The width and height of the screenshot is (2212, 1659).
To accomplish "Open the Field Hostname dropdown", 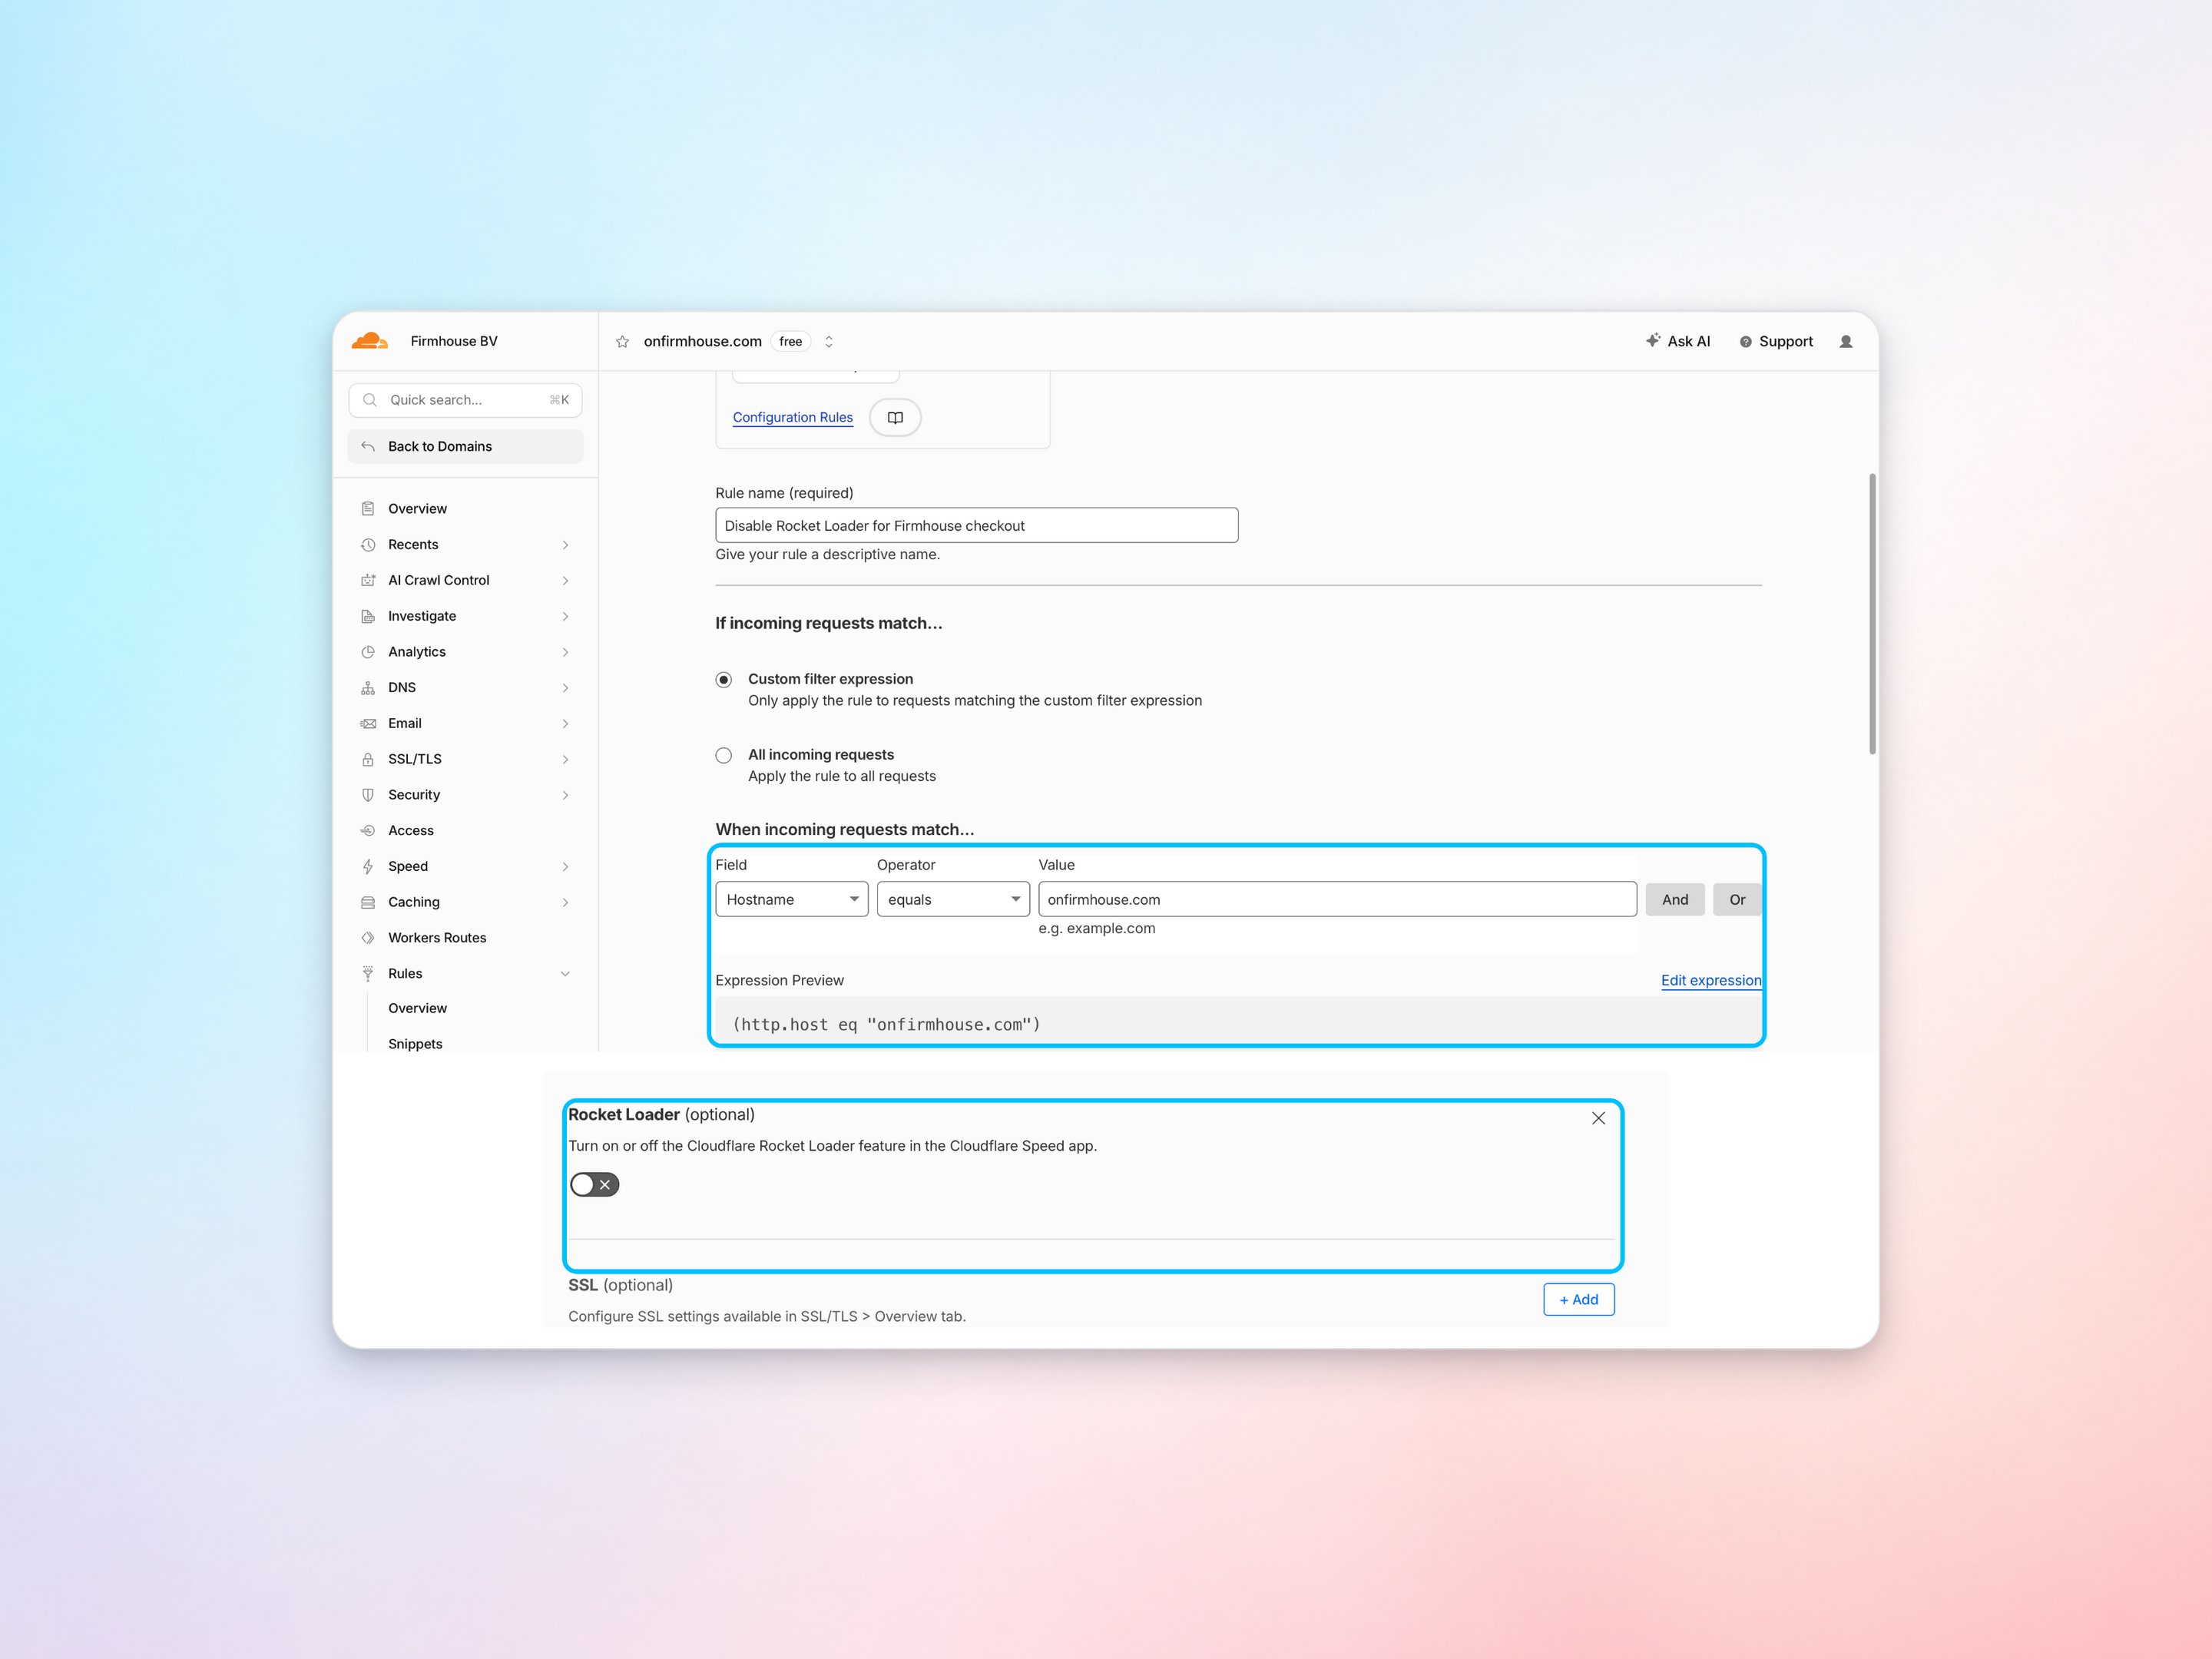I will pos(792,900).
